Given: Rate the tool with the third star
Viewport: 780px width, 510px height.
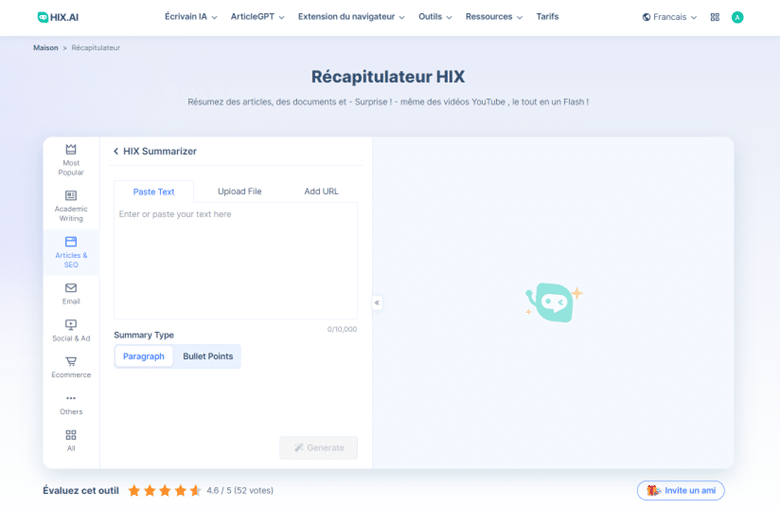Looking at the screenshot, I should click(165, 491).
